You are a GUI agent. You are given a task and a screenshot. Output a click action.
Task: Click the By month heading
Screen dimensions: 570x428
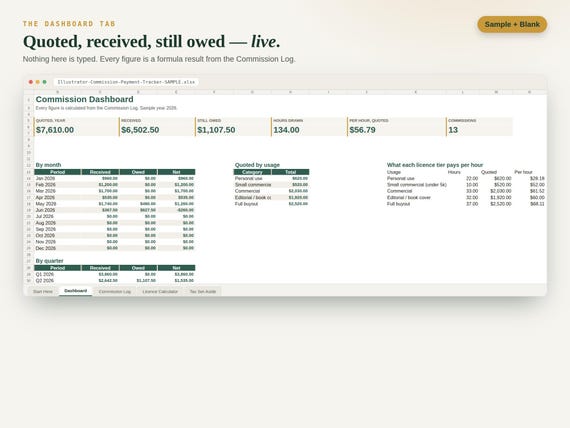click(48, 165)
